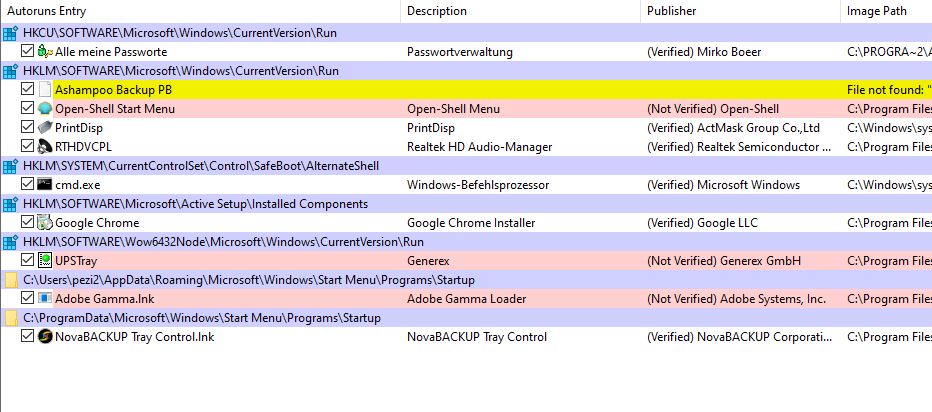
Task: Sort by the Publisher column header
Action: click(x=741, y=11)
